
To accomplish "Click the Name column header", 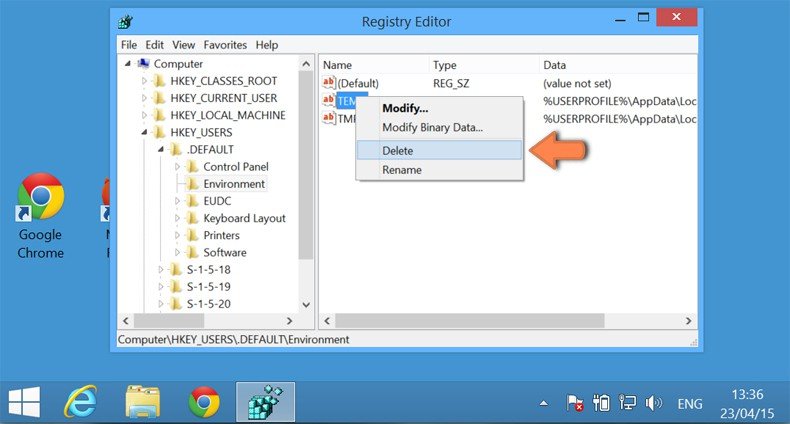I will (374, 65).
